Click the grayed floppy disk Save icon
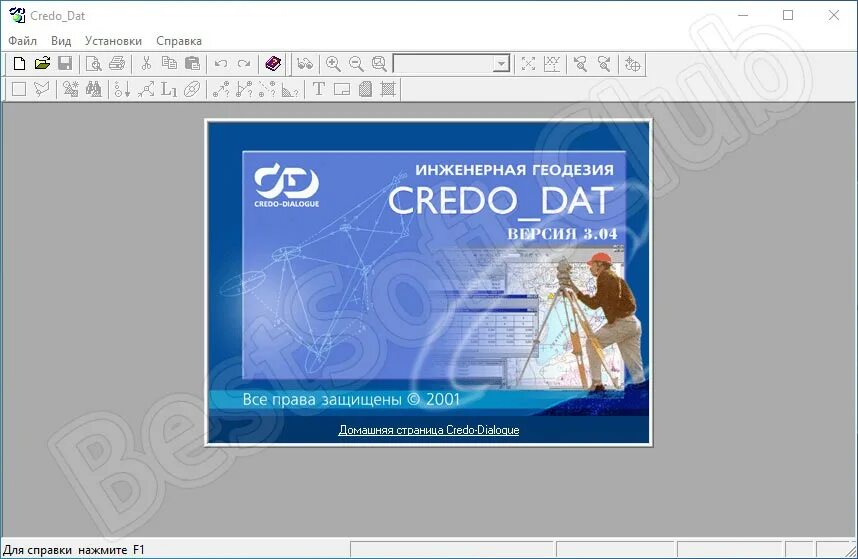Viewport: 858px width, 559px height. click(65, 64)
